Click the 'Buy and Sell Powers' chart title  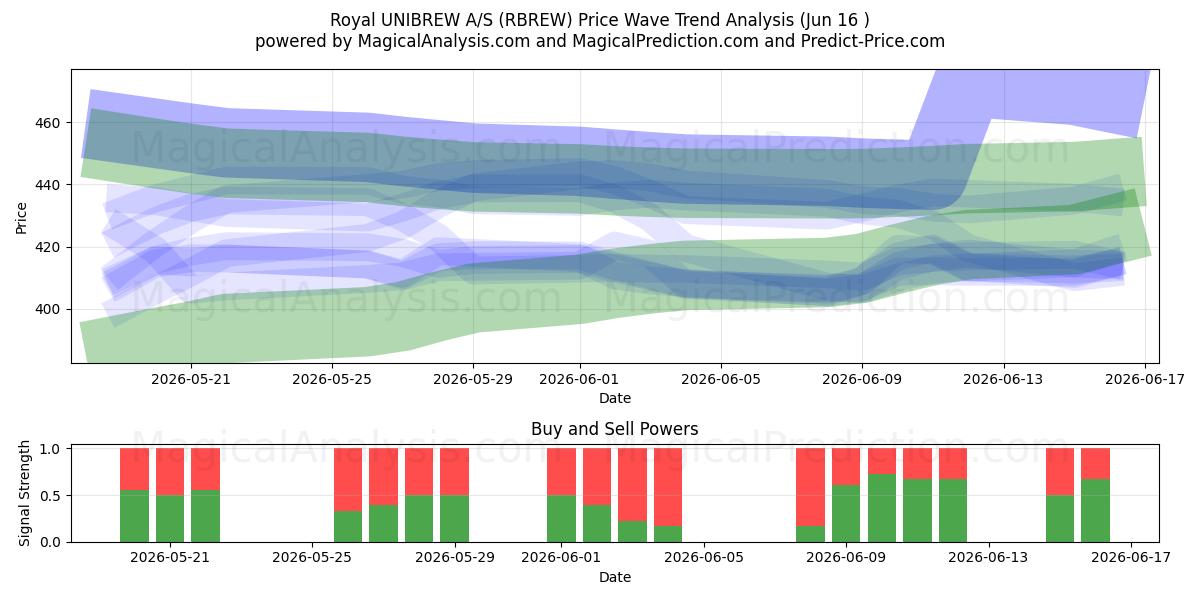614,429
